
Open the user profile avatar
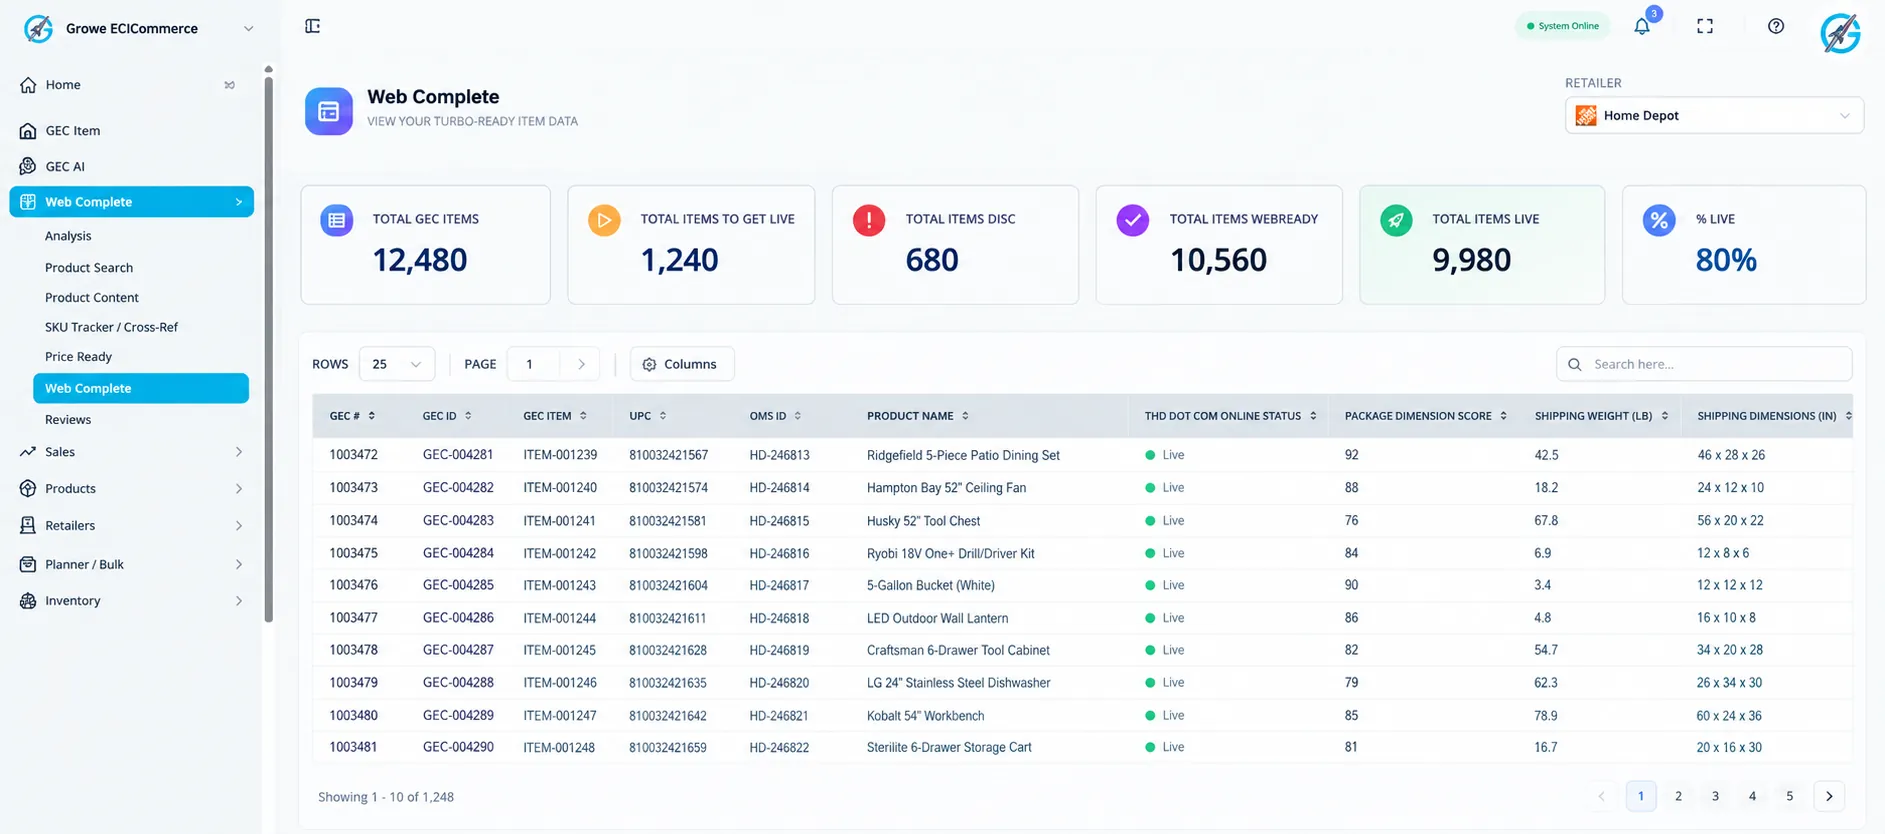1840,33
